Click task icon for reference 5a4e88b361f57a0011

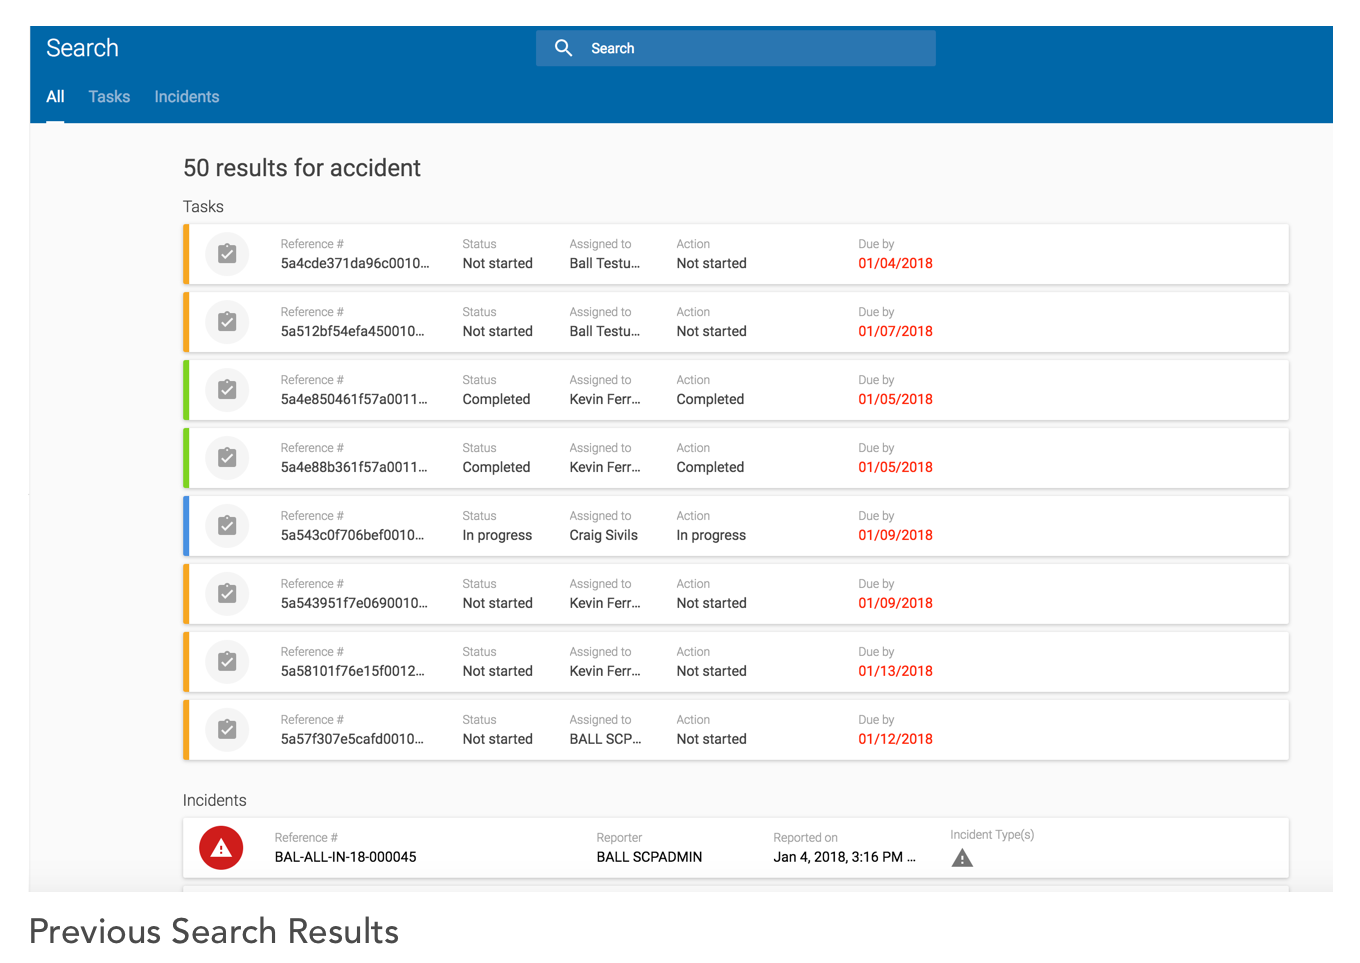227,458
